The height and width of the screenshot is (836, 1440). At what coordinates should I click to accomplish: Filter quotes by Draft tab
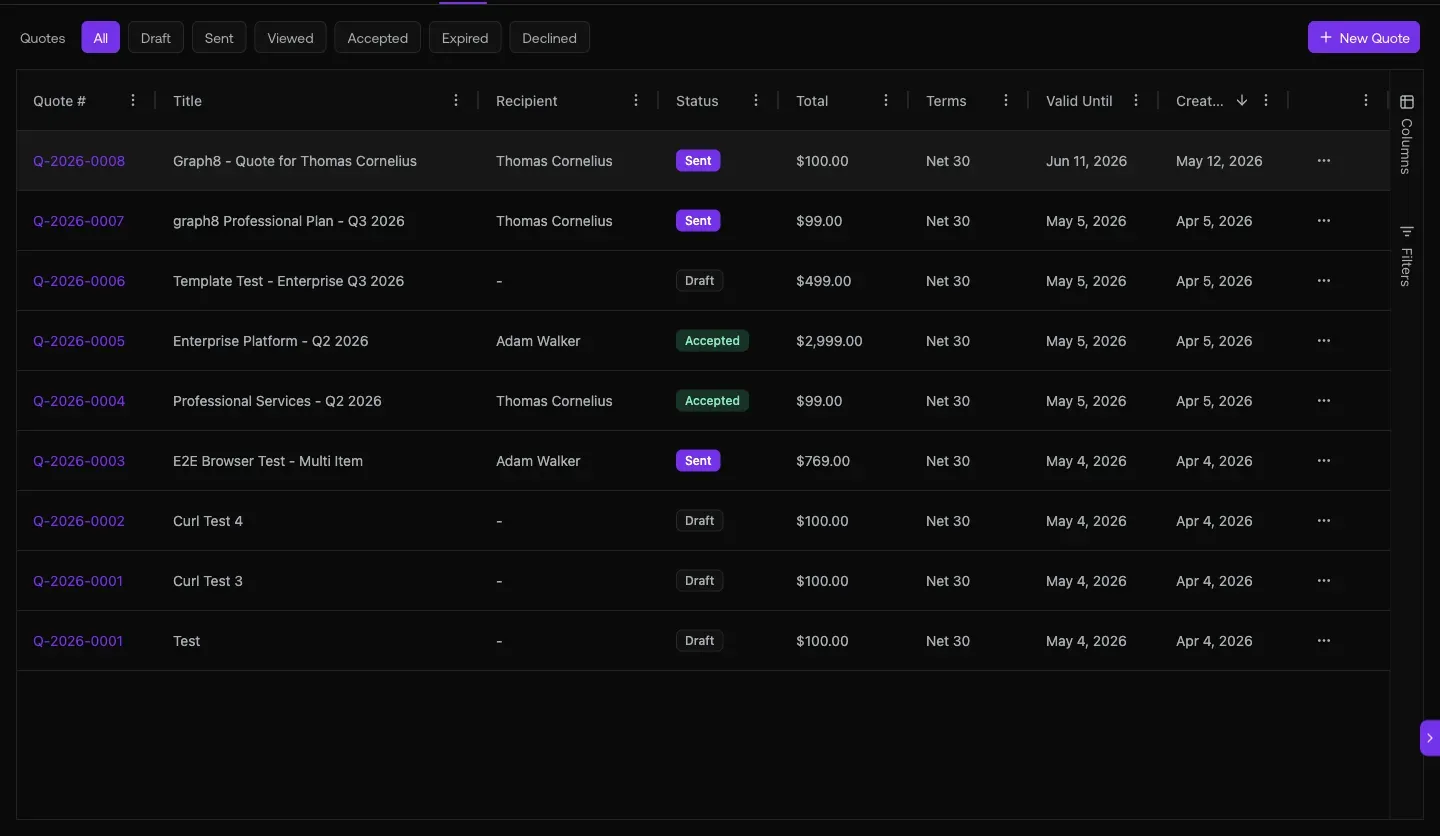pyautogui.click(x=156, y=38)
